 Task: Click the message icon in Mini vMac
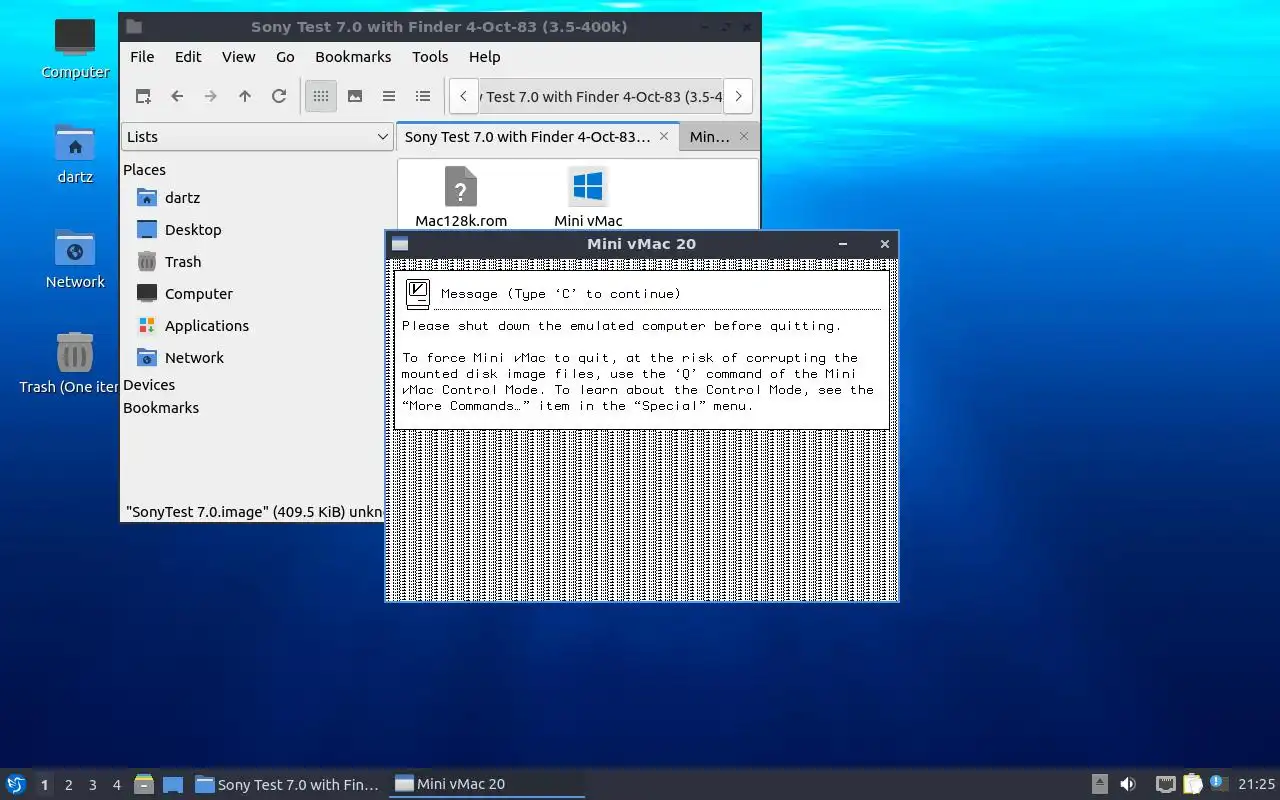click(x=418, y=294)
